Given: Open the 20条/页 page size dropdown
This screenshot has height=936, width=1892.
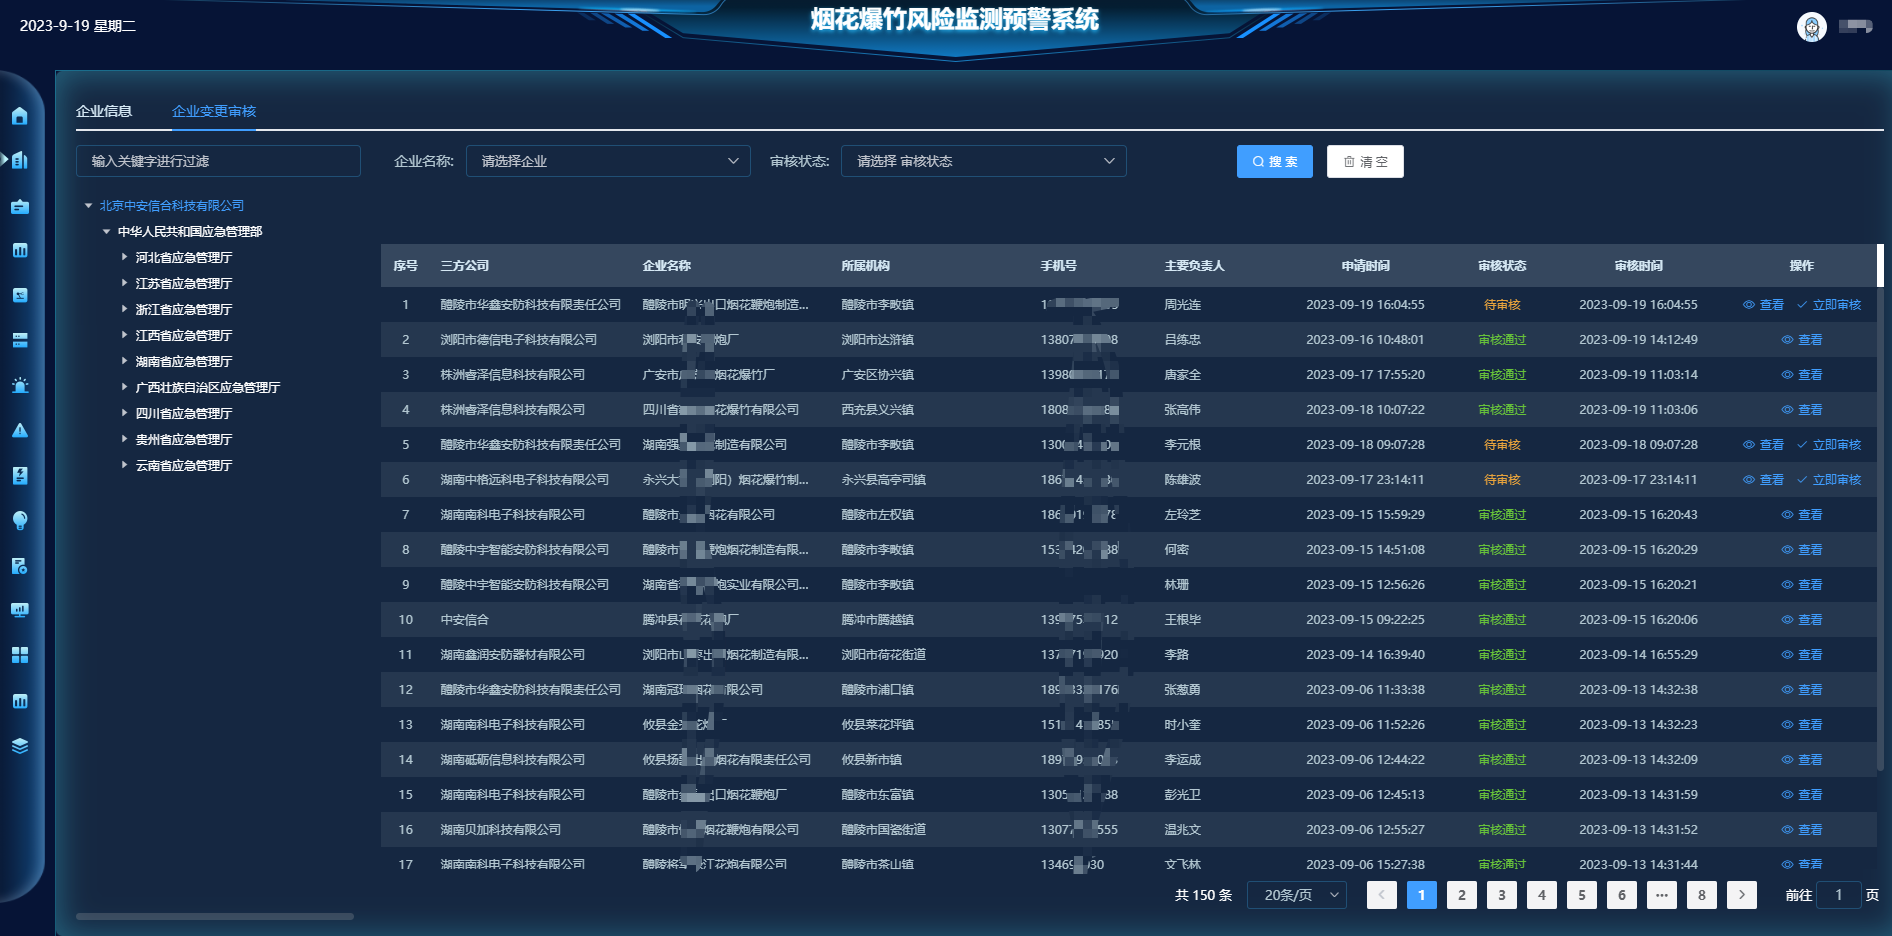Looking at the screenshot, I should (1297, 895).
